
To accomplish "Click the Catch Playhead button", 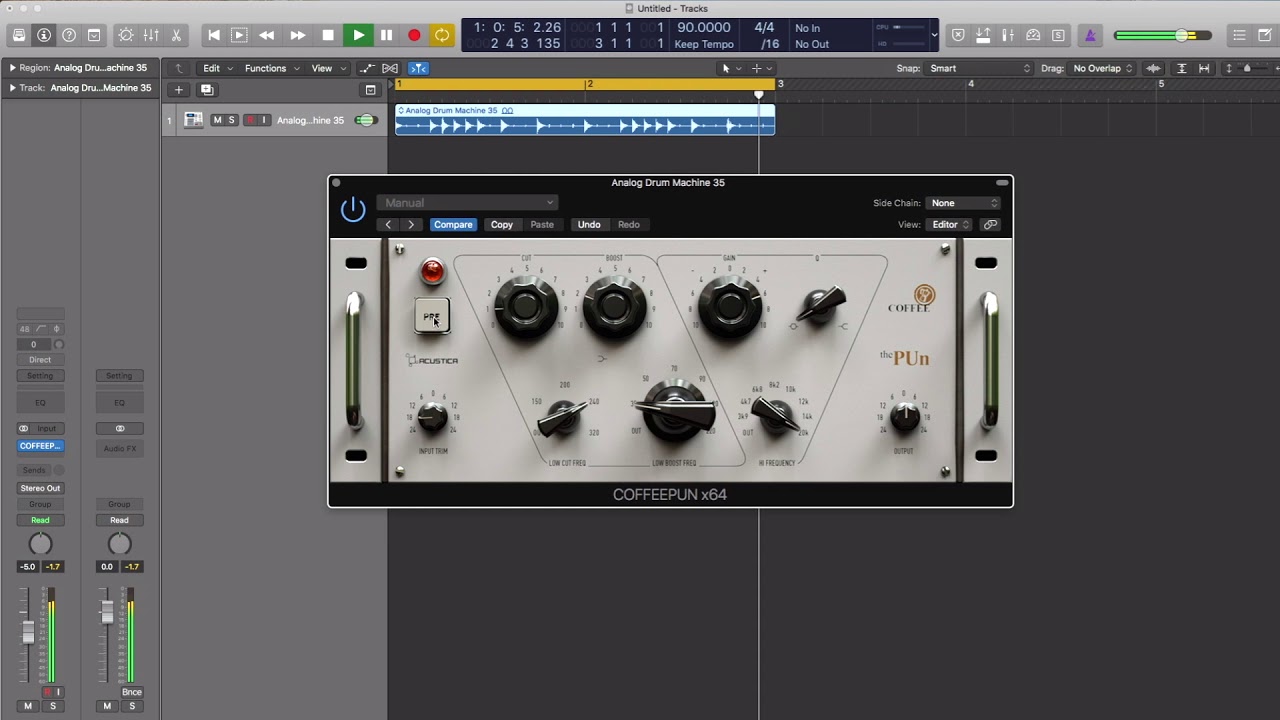I will tap(418, 68).
